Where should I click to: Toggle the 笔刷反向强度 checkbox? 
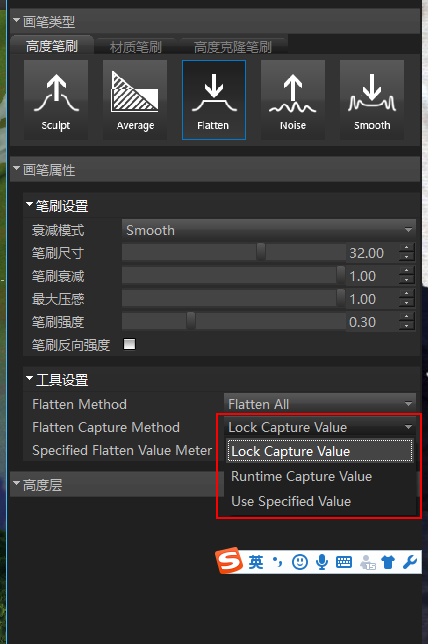130,344
